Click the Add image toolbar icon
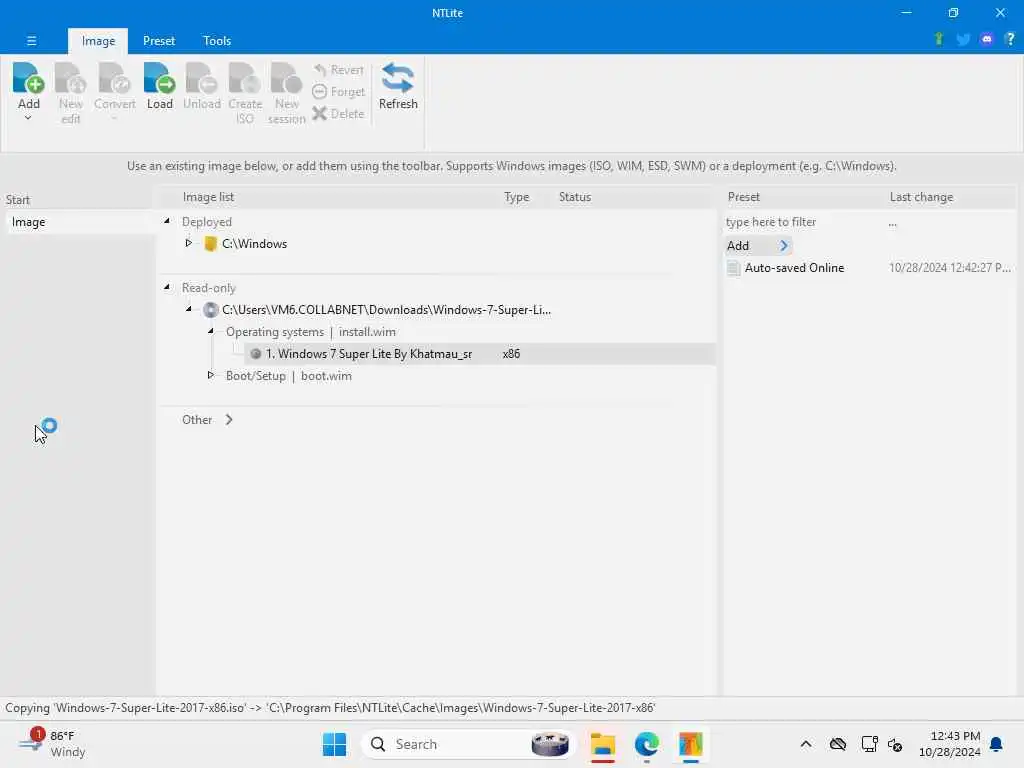The height and width of the screenshot is (768, 1024). (x=28, y=86)
